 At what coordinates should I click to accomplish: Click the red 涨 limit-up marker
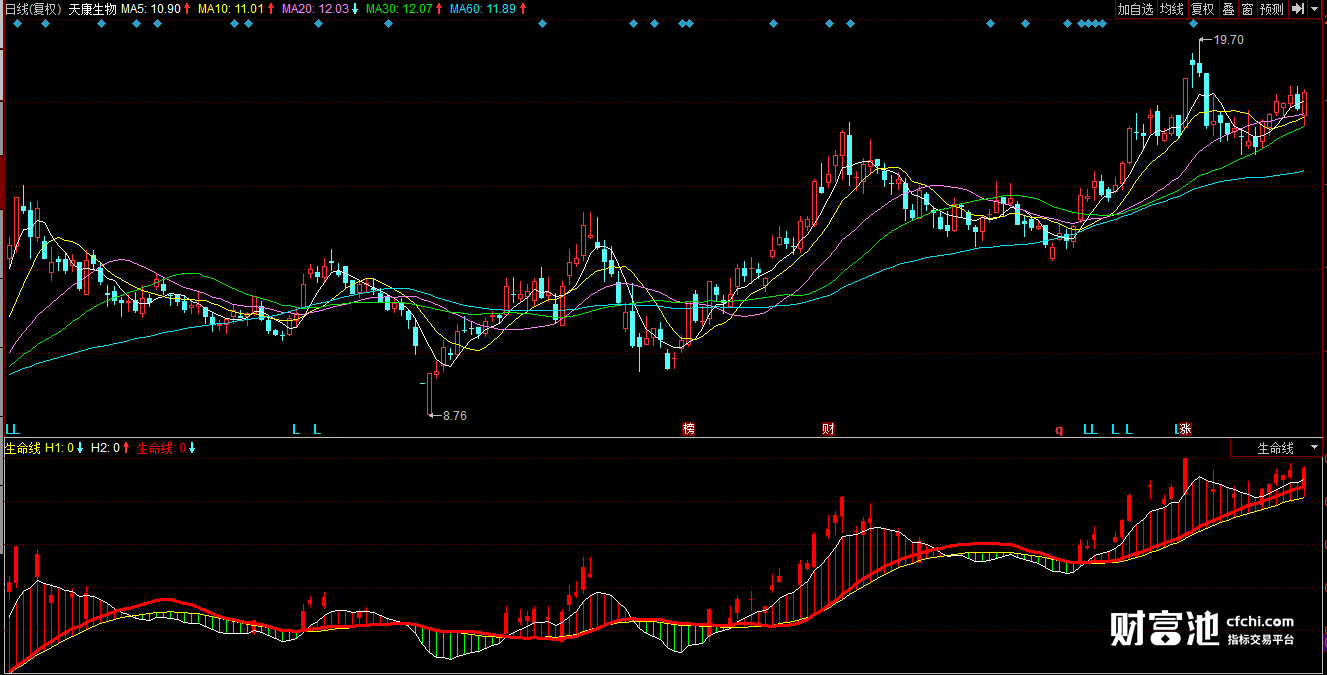(x=1185, y=430)
